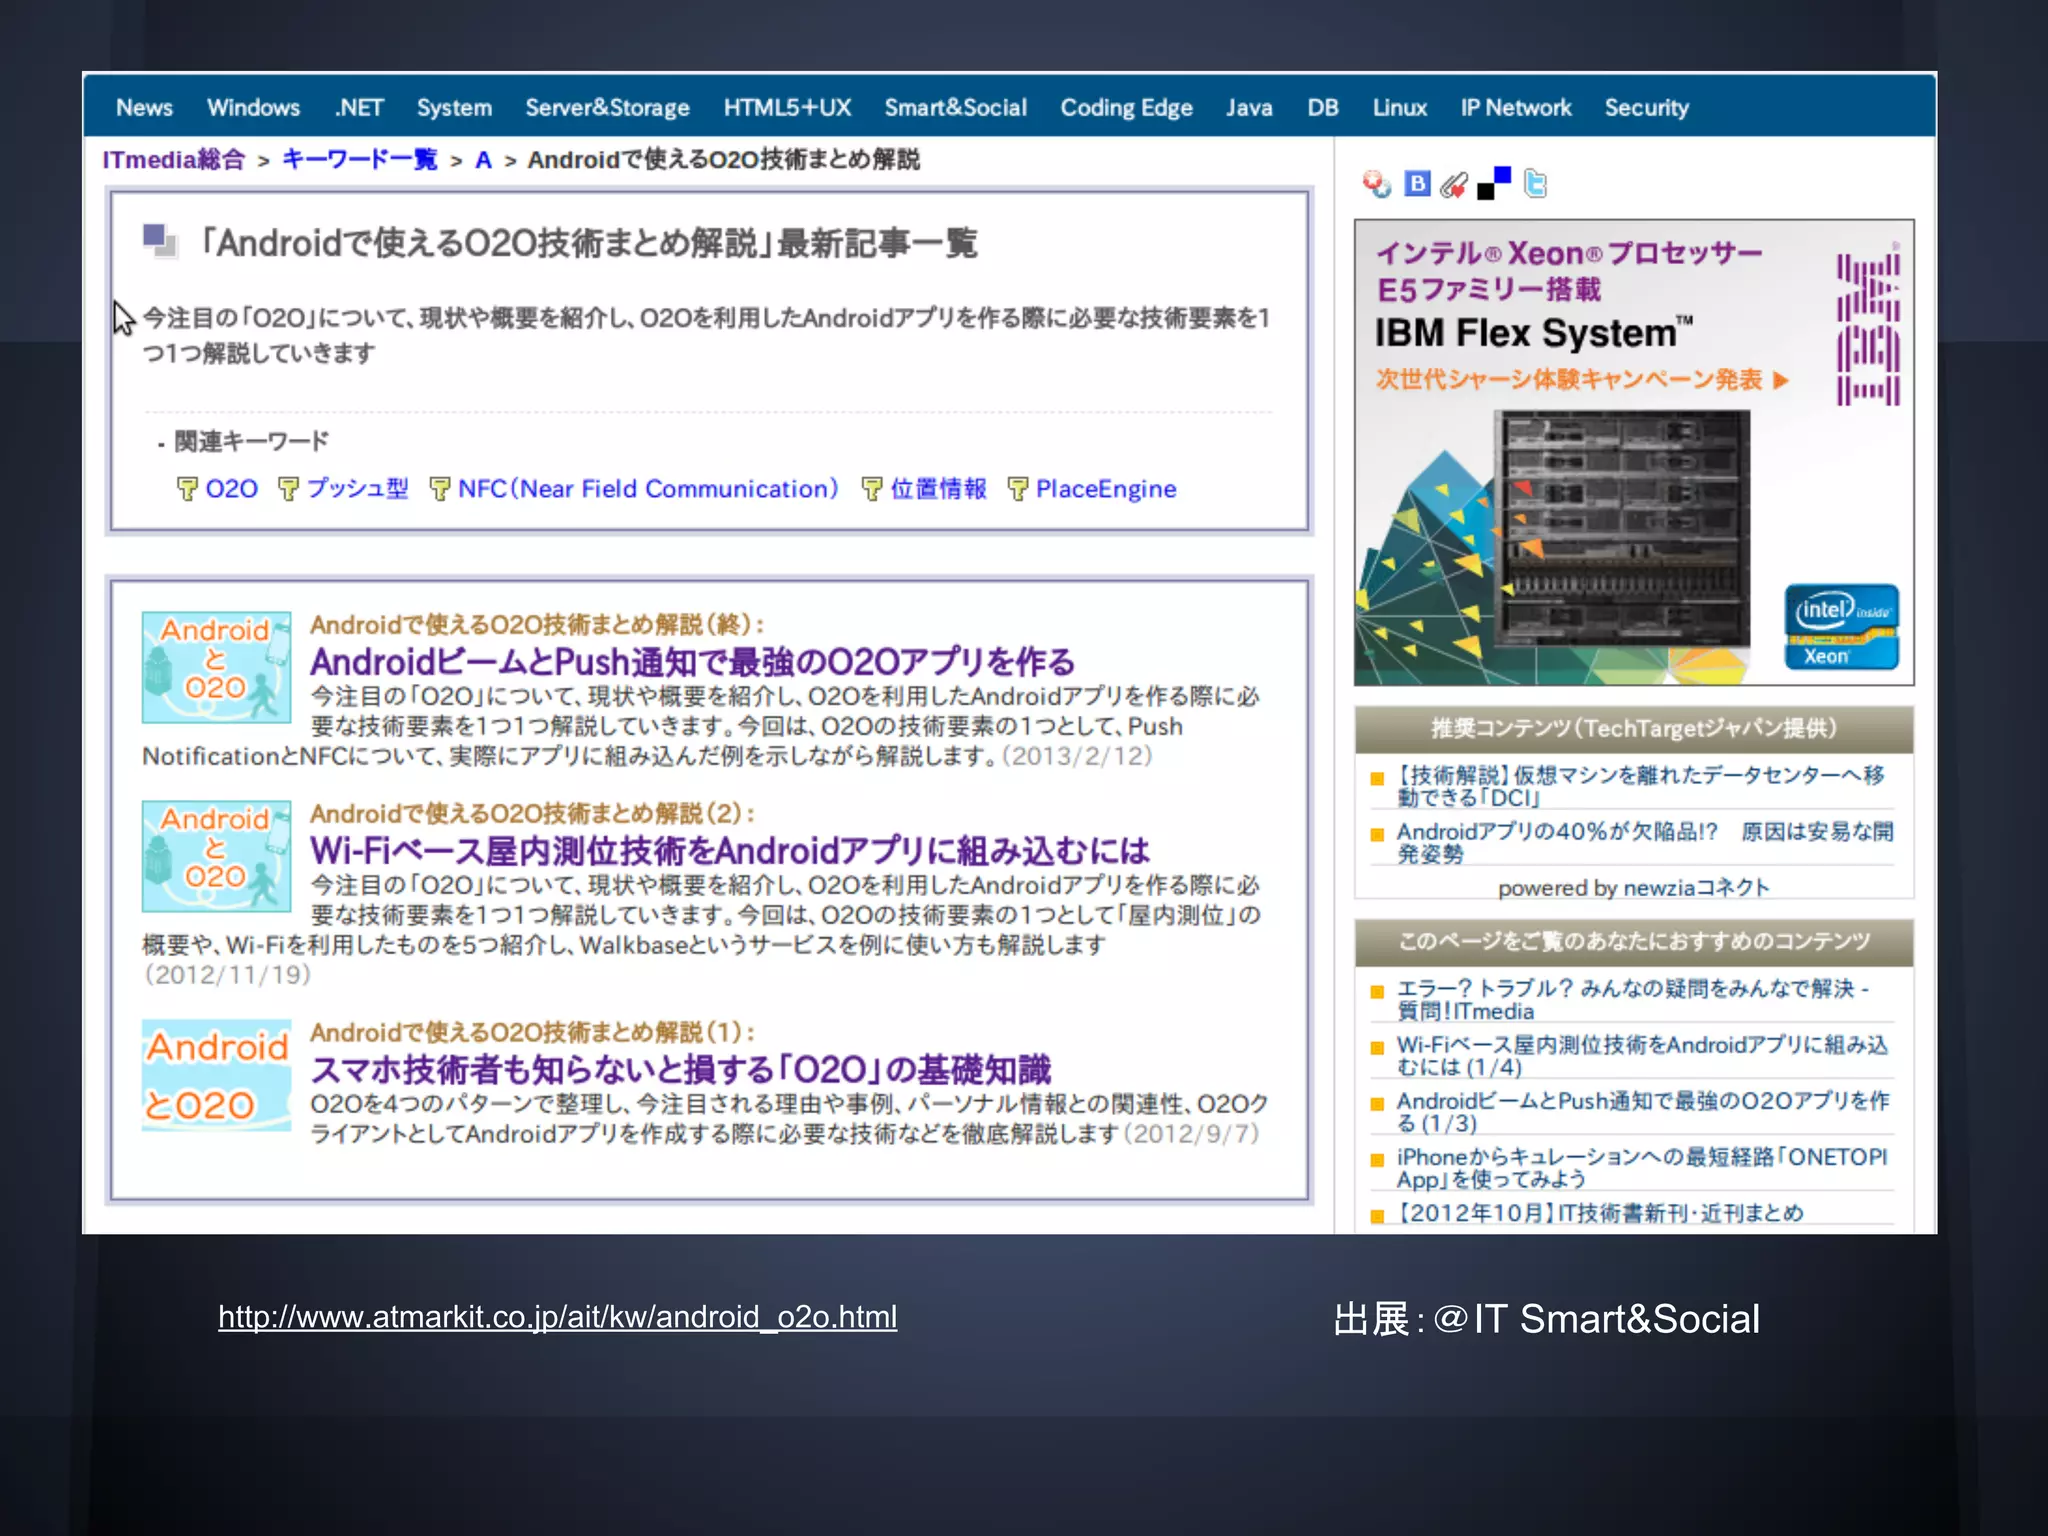2048x1536 pixels.
Task: Click the atmarkit.co.jp android_o2o.html URL
Action: click(x=557, y=1317)
